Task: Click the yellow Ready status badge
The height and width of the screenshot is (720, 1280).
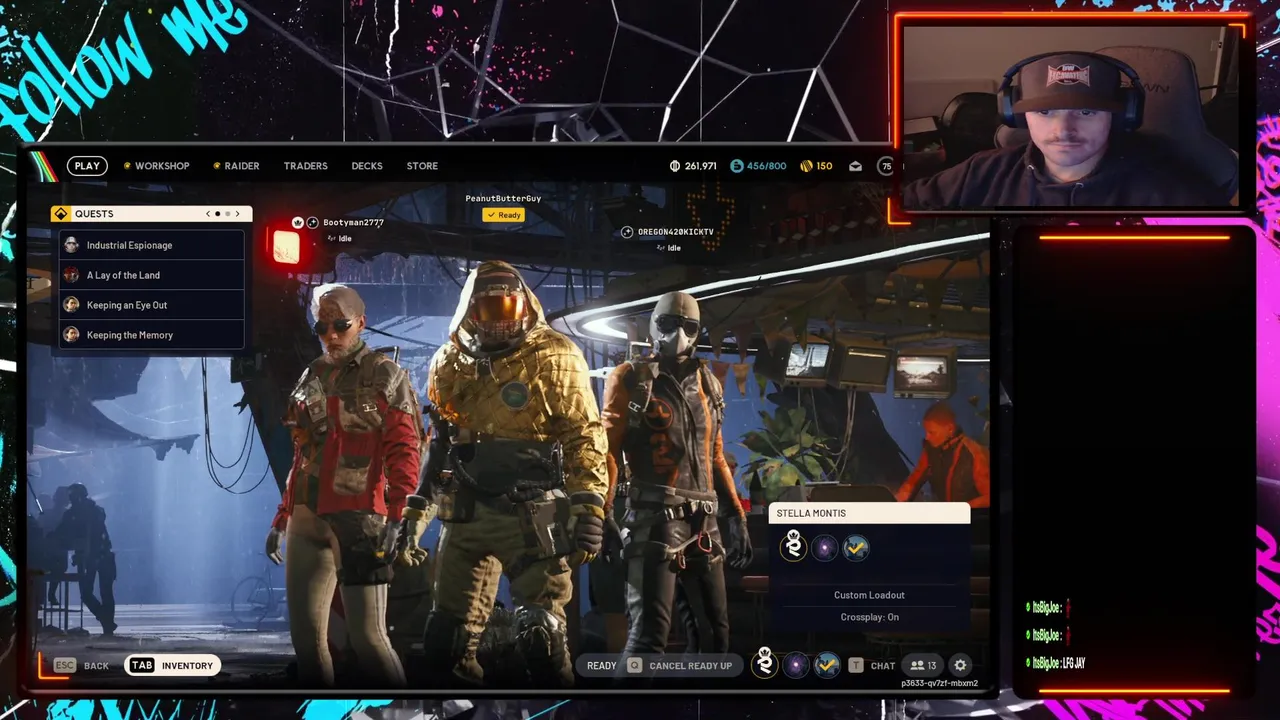Action: 503,215
